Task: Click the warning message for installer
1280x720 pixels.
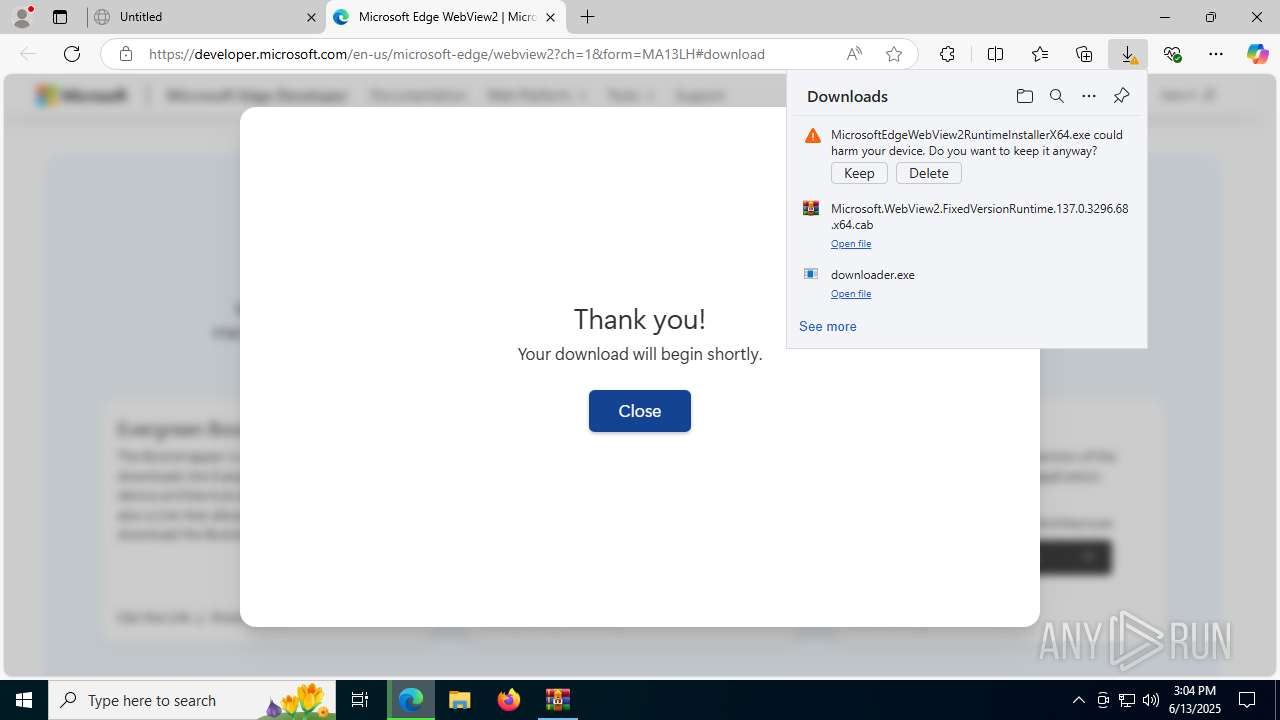Action: click(977, 143)
